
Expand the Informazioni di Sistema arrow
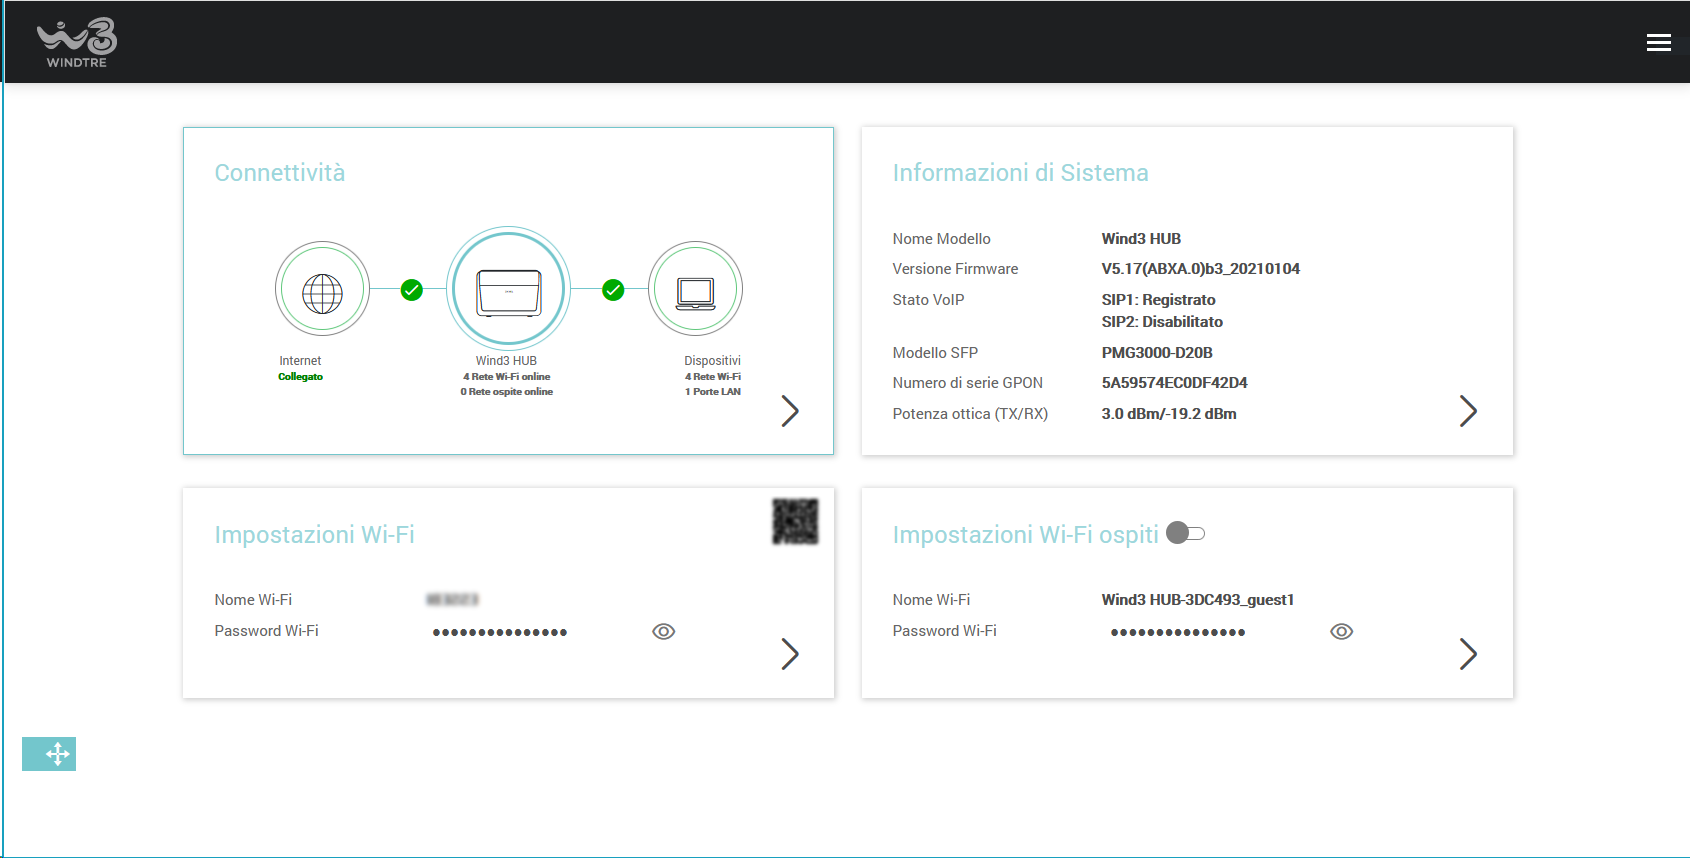click(x=1468, y=411)
